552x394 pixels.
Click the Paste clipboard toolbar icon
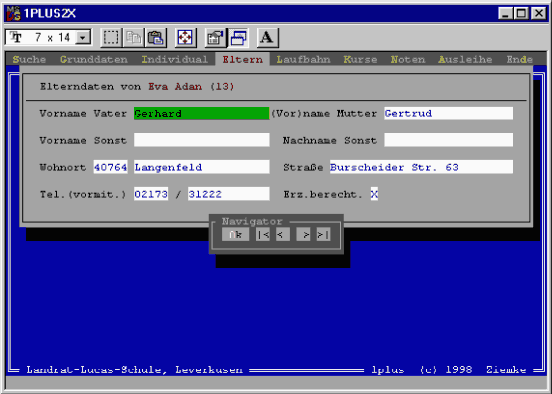pos(156,37)
